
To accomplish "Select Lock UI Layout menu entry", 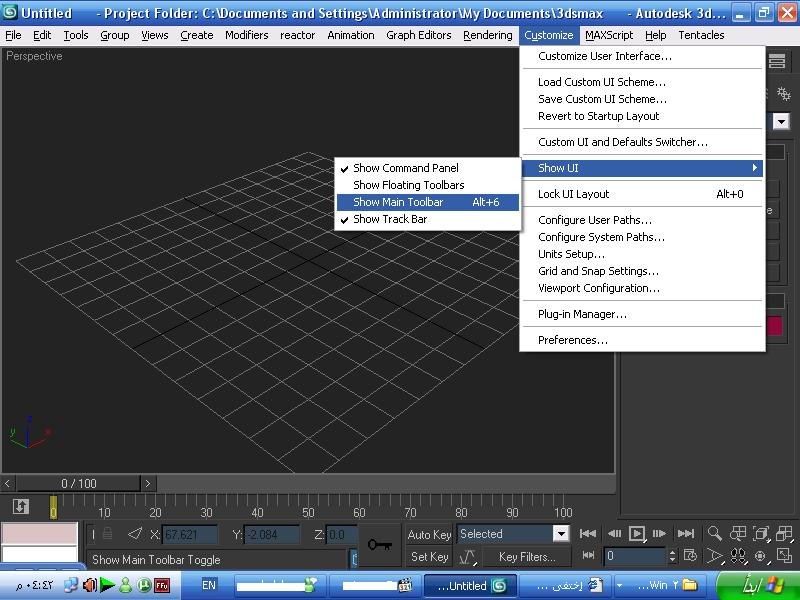I will [x=642, y=194].
